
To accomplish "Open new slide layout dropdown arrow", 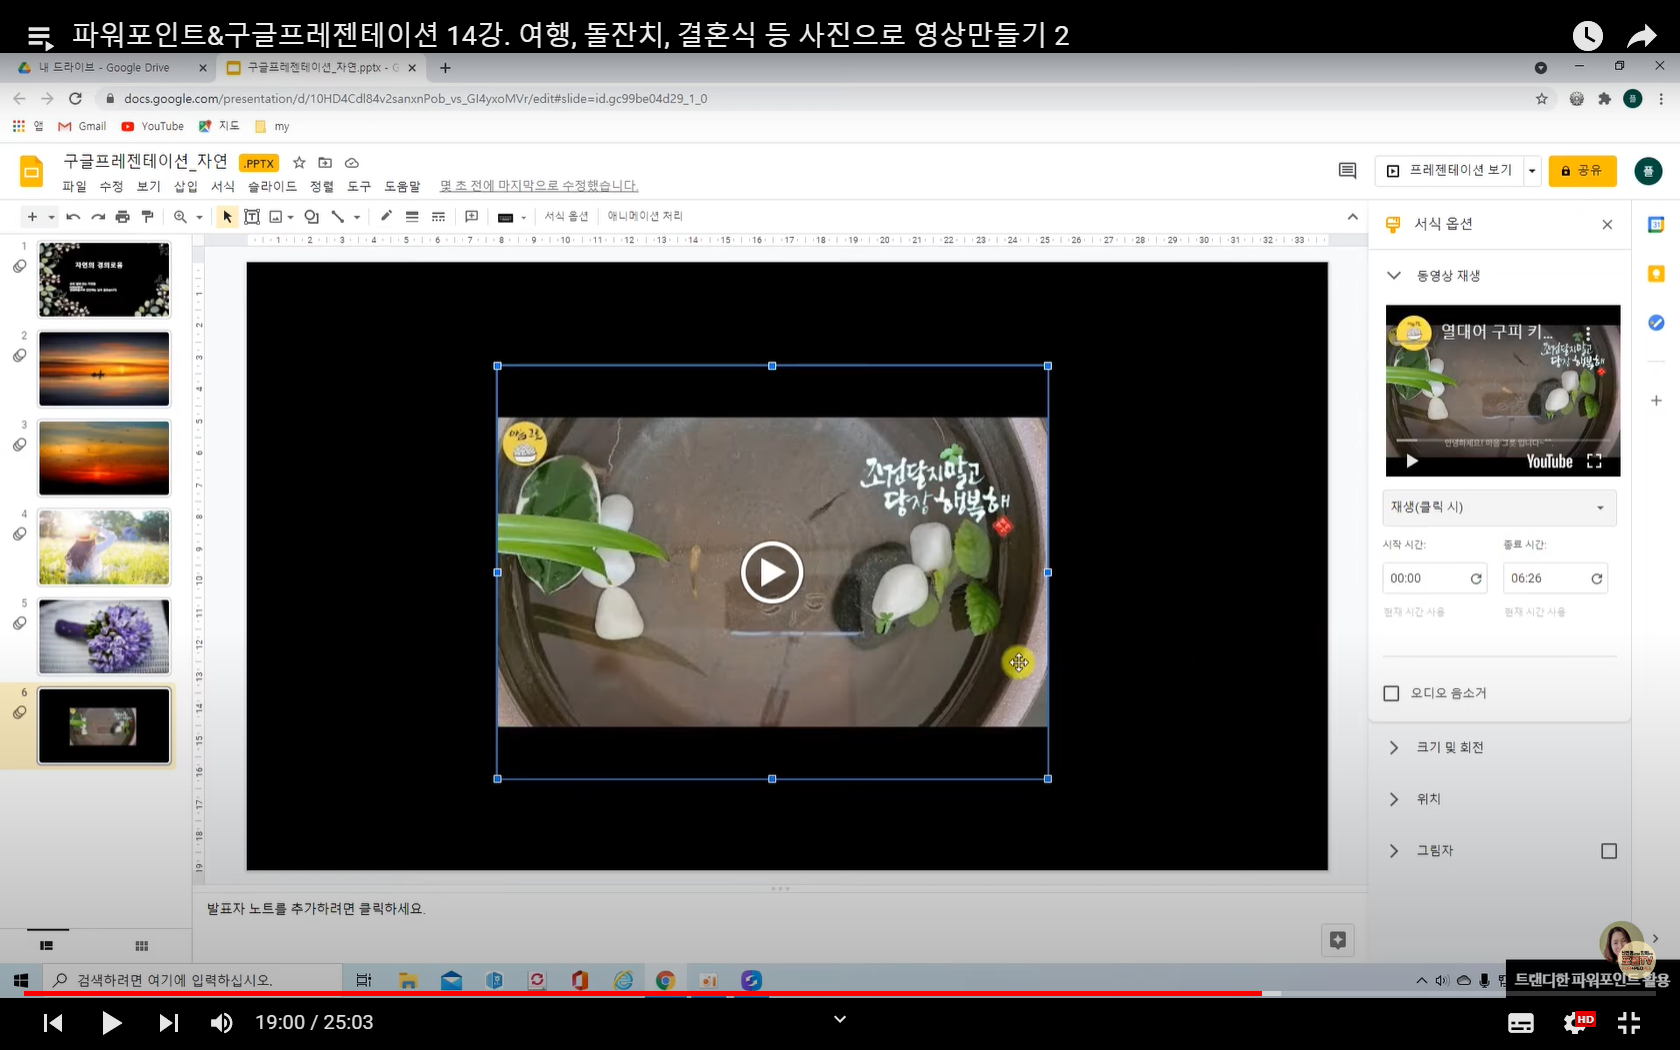I will click(x=51, y=217).
